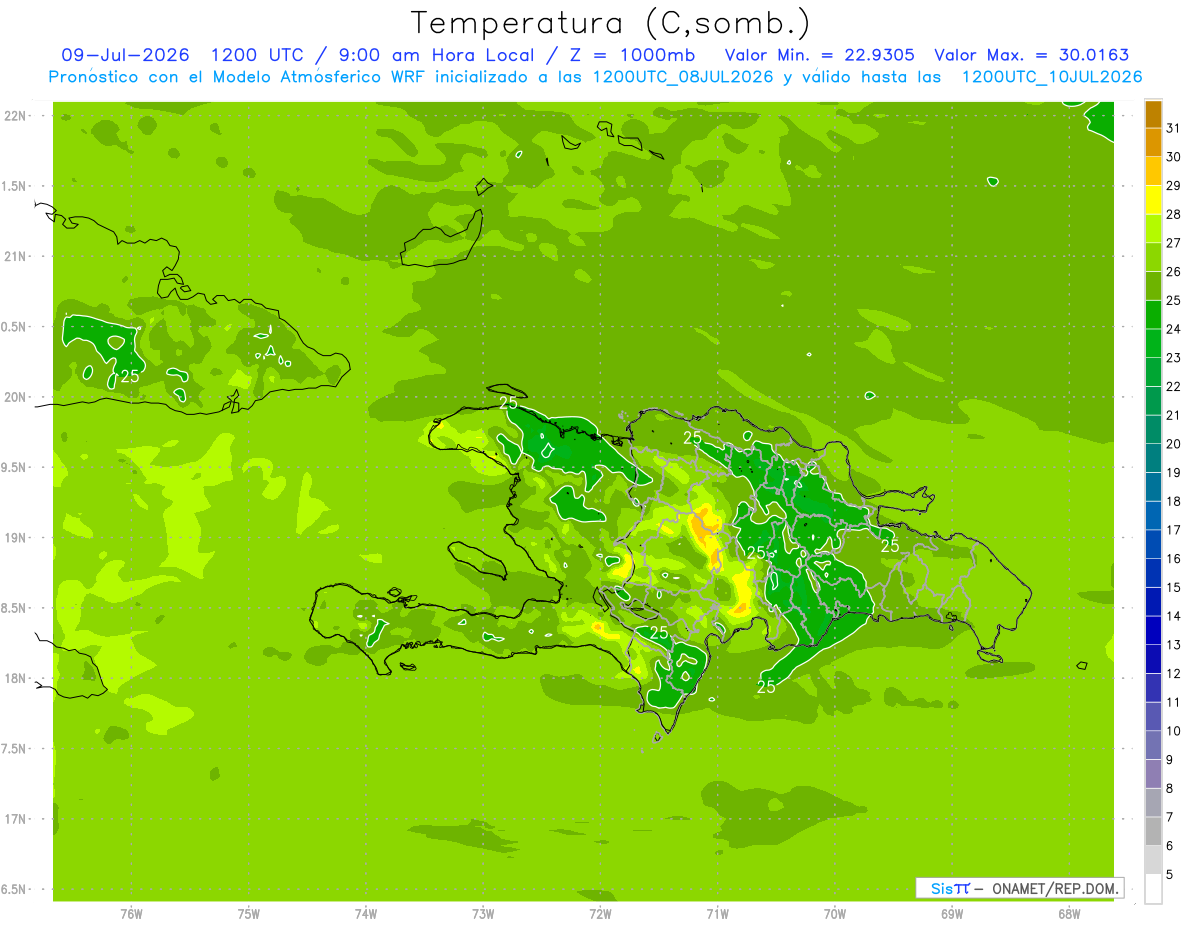Click the "SisTT - ONAMET/REP.DOM." credit box
Viewport: 1200px width, 927px height.
pos(1020,888)
